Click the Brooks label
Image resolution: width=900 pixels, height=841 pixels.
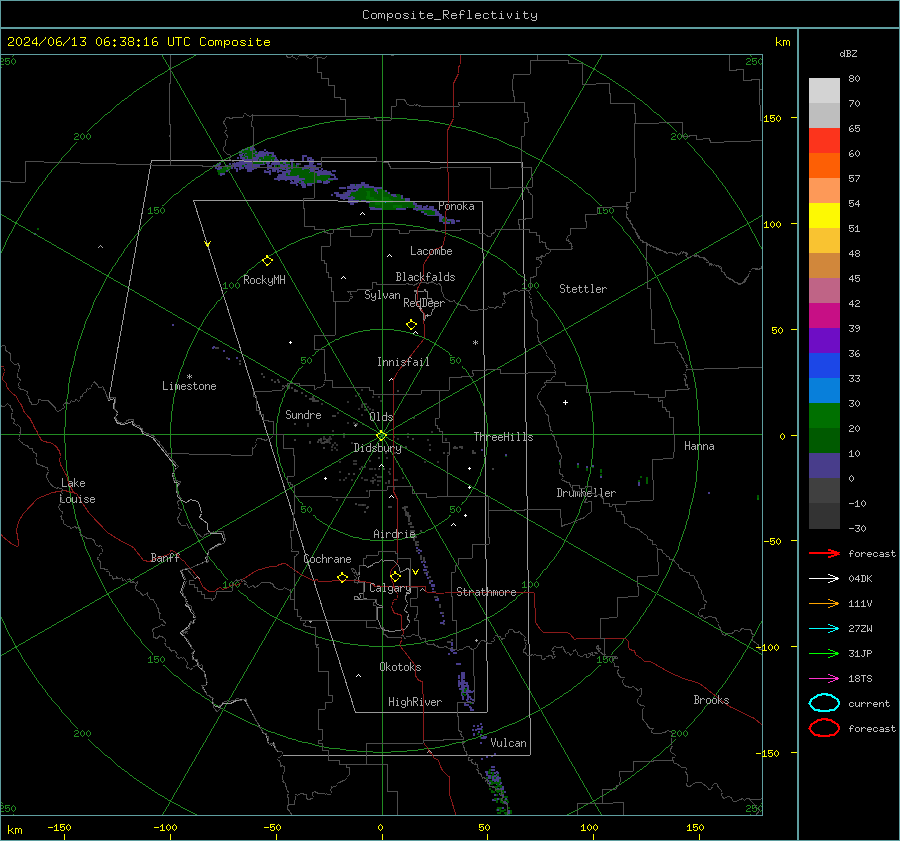711,700
